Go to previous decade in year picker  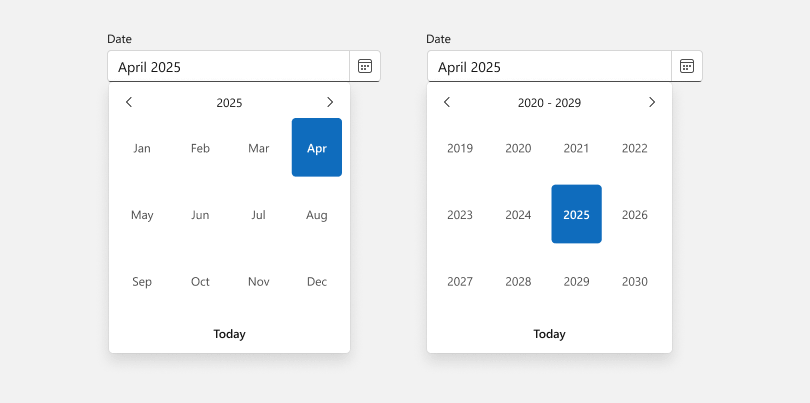(x=447, y=102)
